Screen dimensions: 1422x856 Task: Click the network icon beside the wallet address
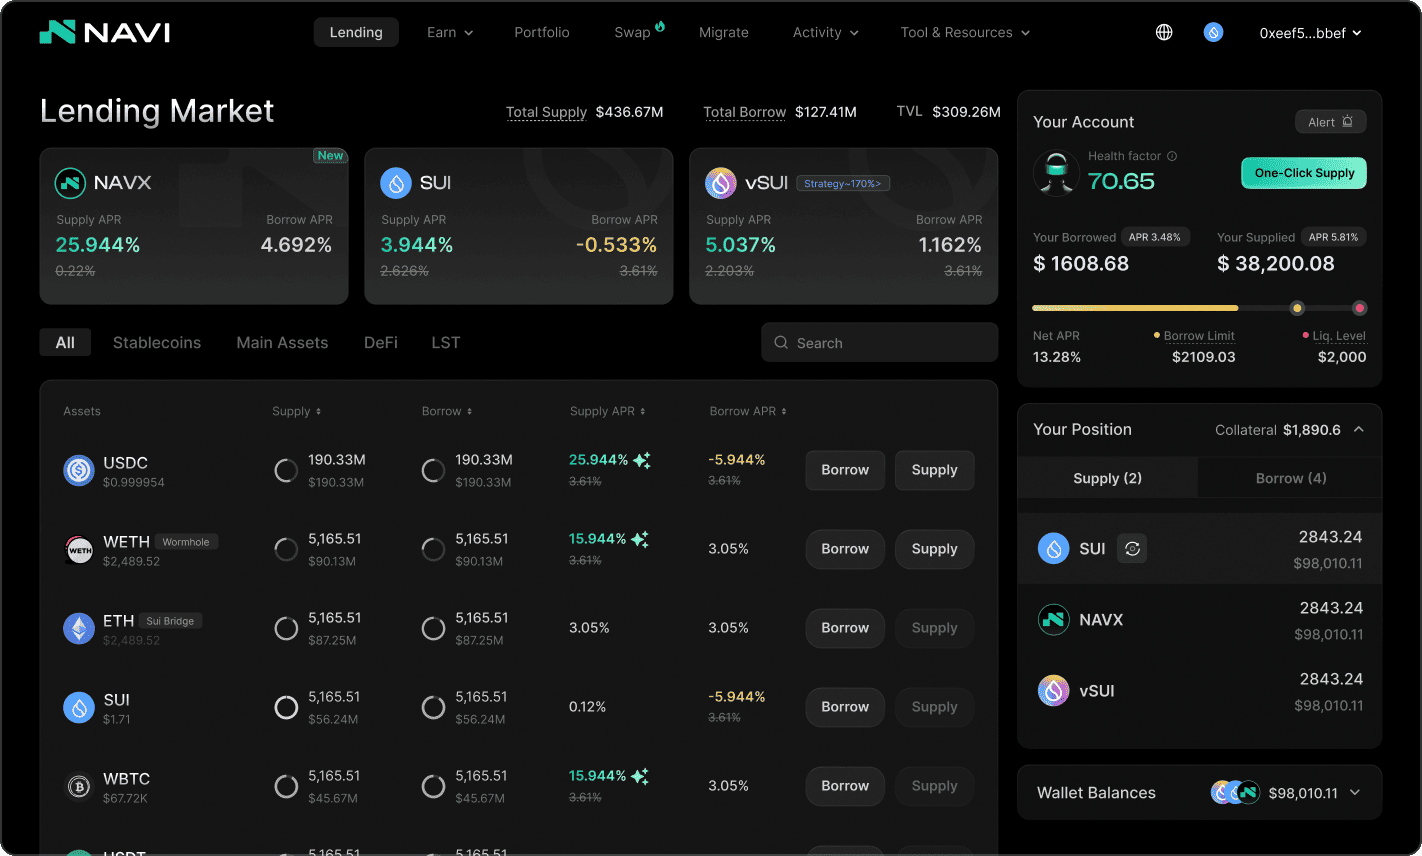1213,31
